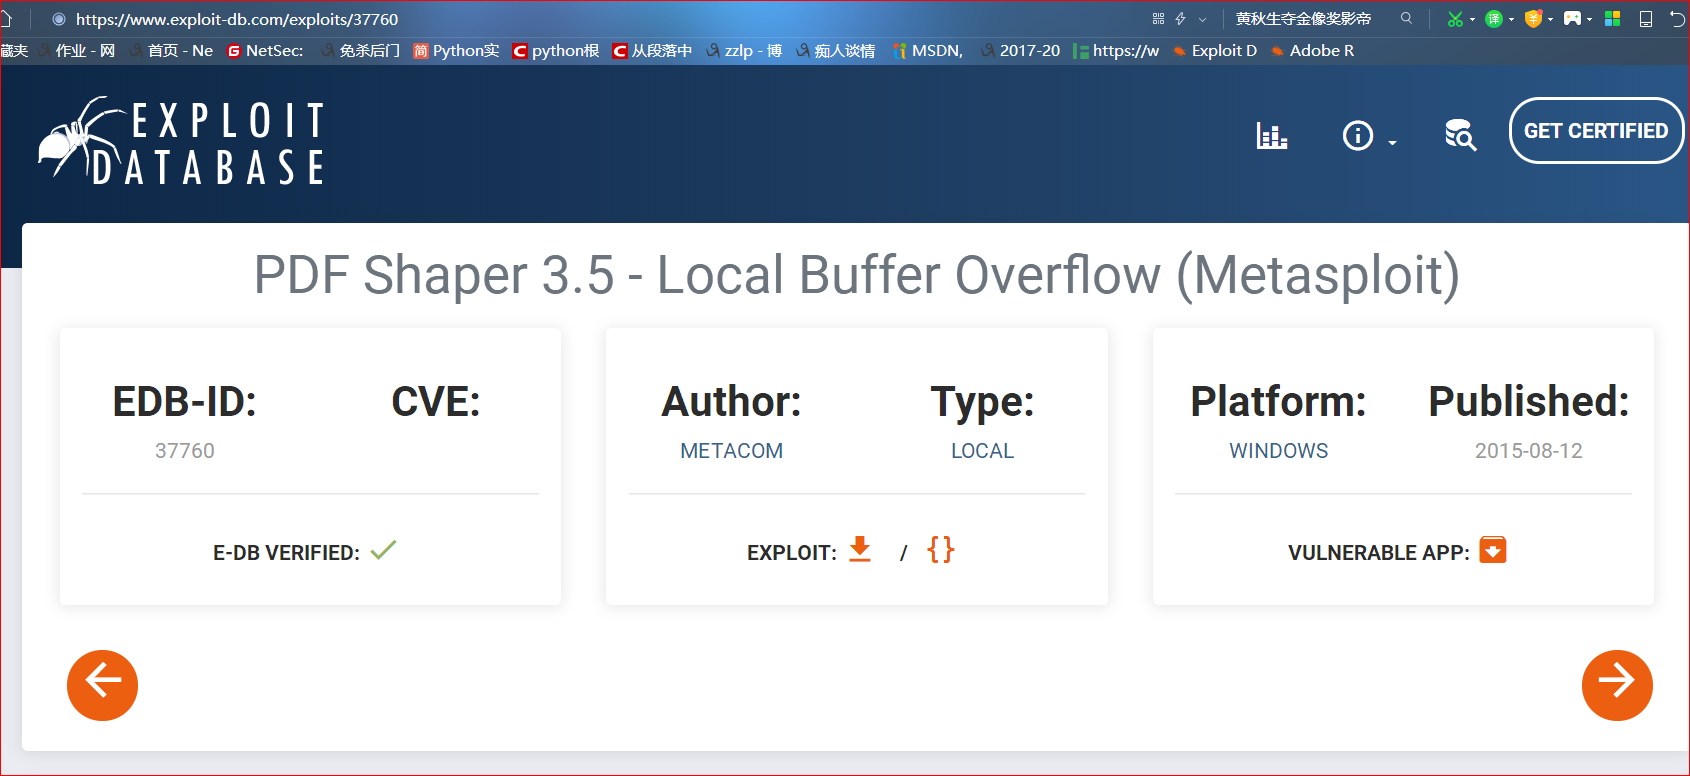This screenshot has width=1690, height=776.
Task: Click the mobile device icon
Action: coord(1646,19)
